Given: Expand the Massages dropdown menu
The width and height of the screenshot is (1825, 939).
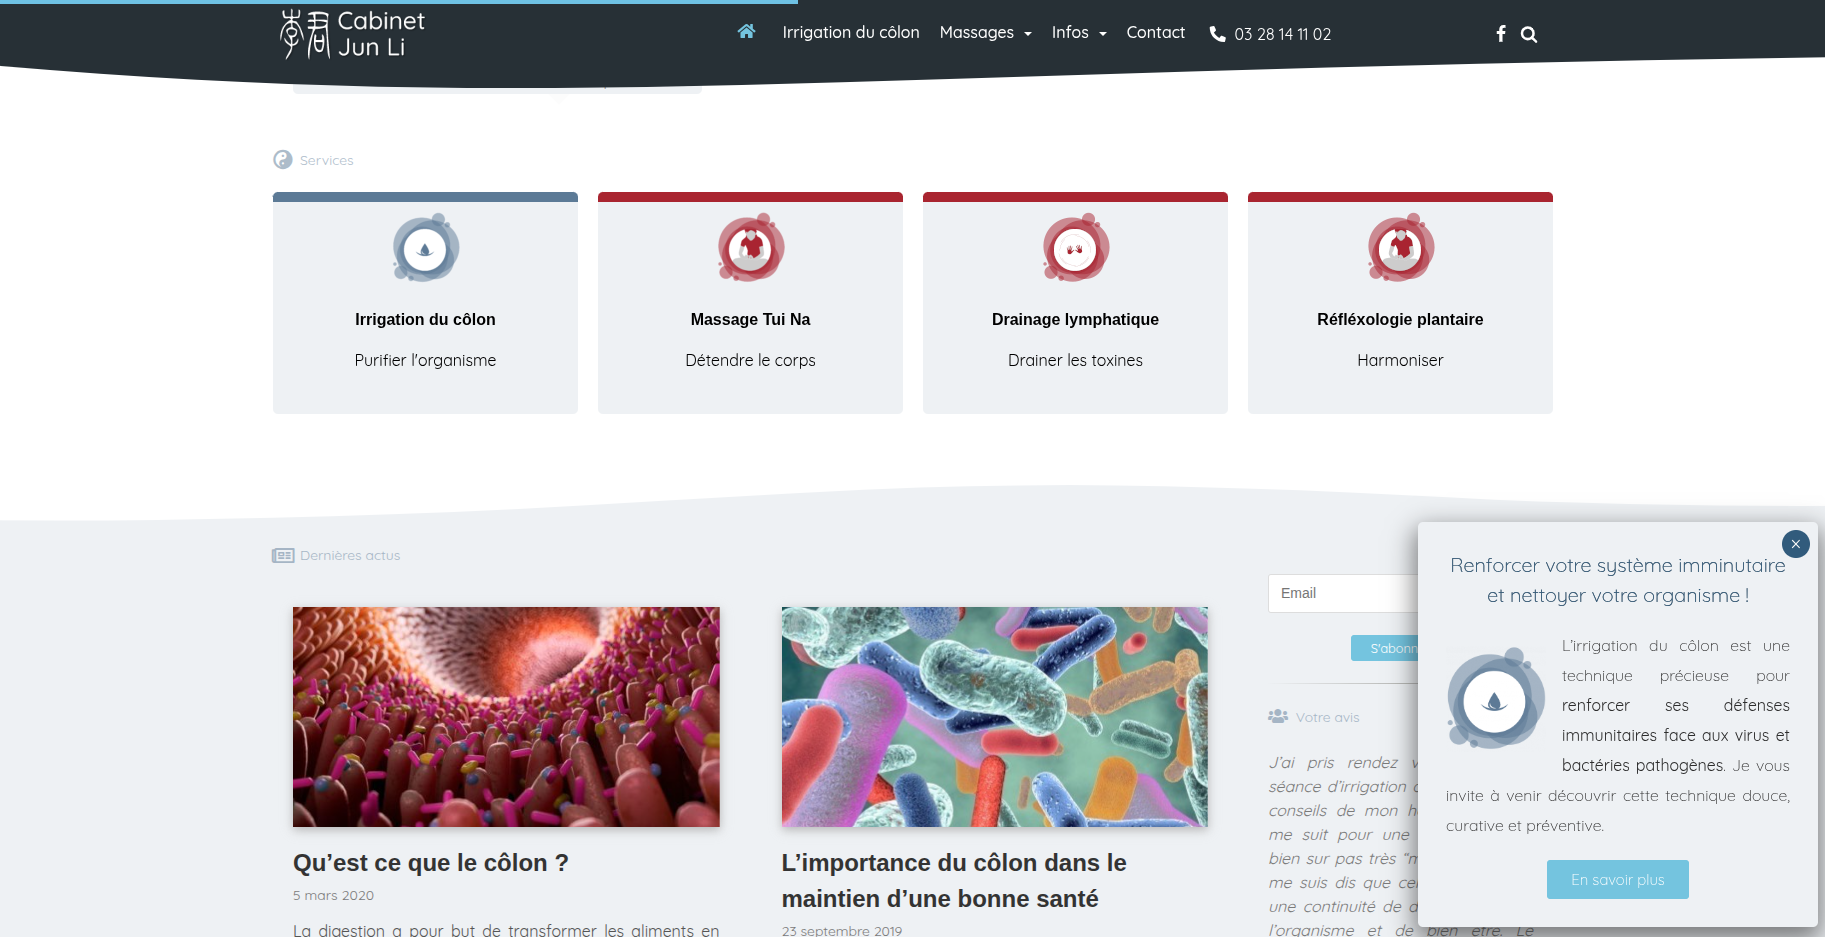Looking at the screenshot, I should pos(985,33).
